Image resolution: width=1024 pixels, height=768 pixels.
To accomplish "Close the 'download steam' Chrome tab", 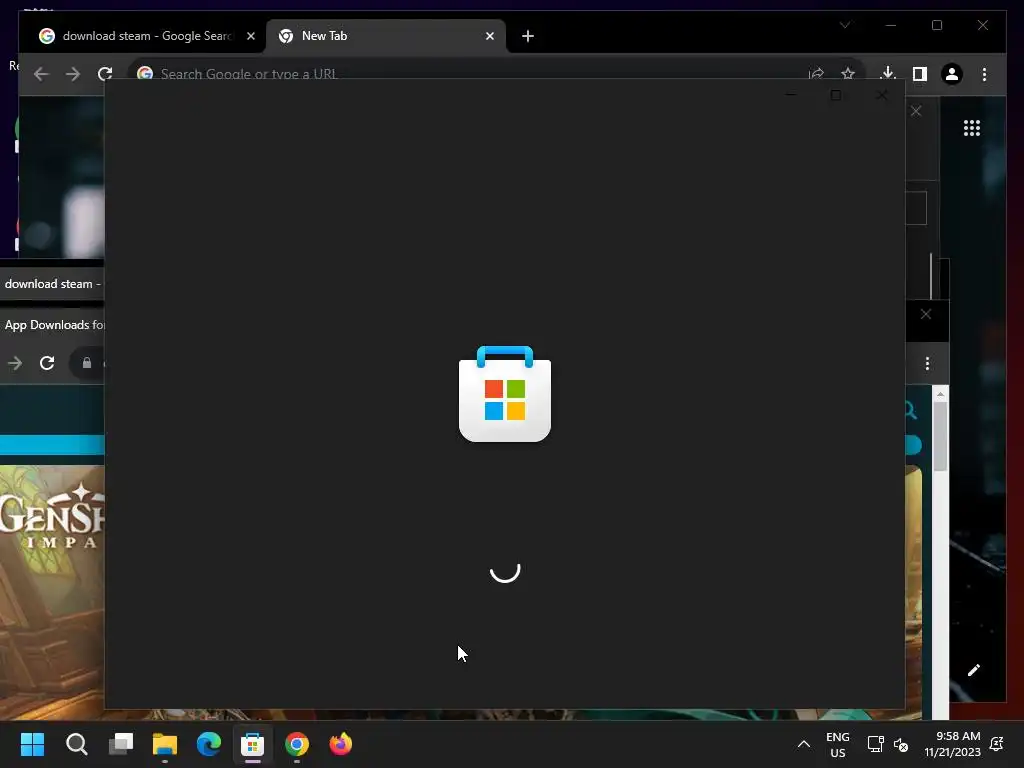I will tap(251, 36).
